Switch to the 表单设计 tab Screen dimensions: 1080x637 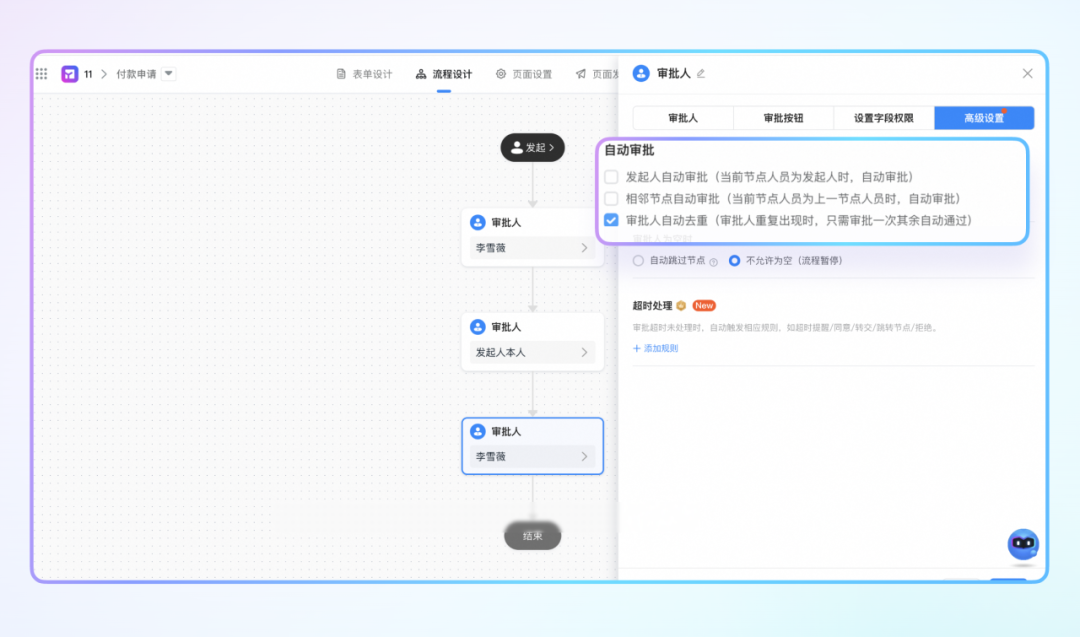pyautogui.click(x=364, y=74)
